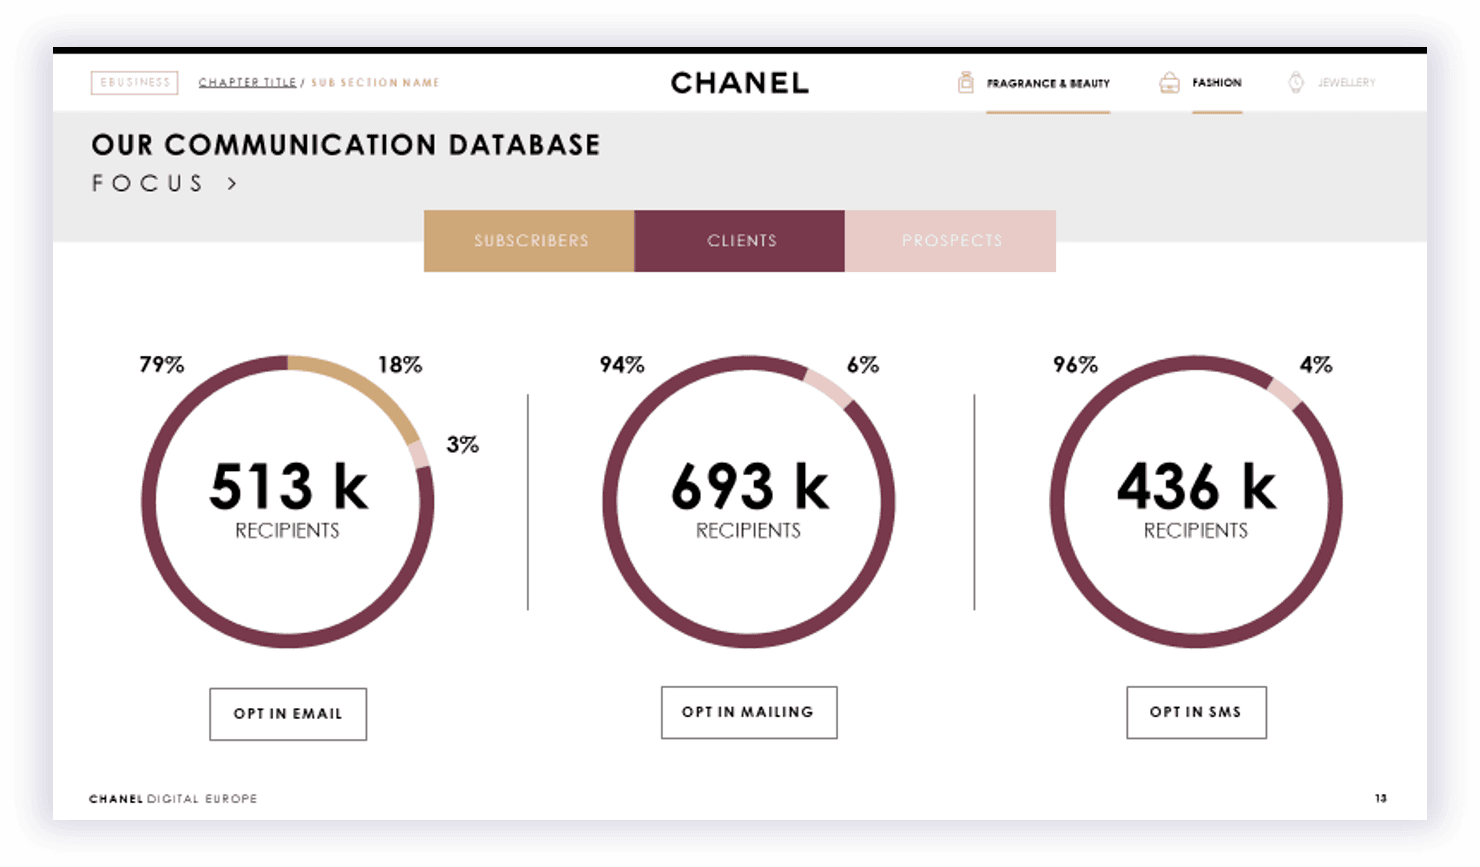Click the Opt In Email button

pos(288,714)
